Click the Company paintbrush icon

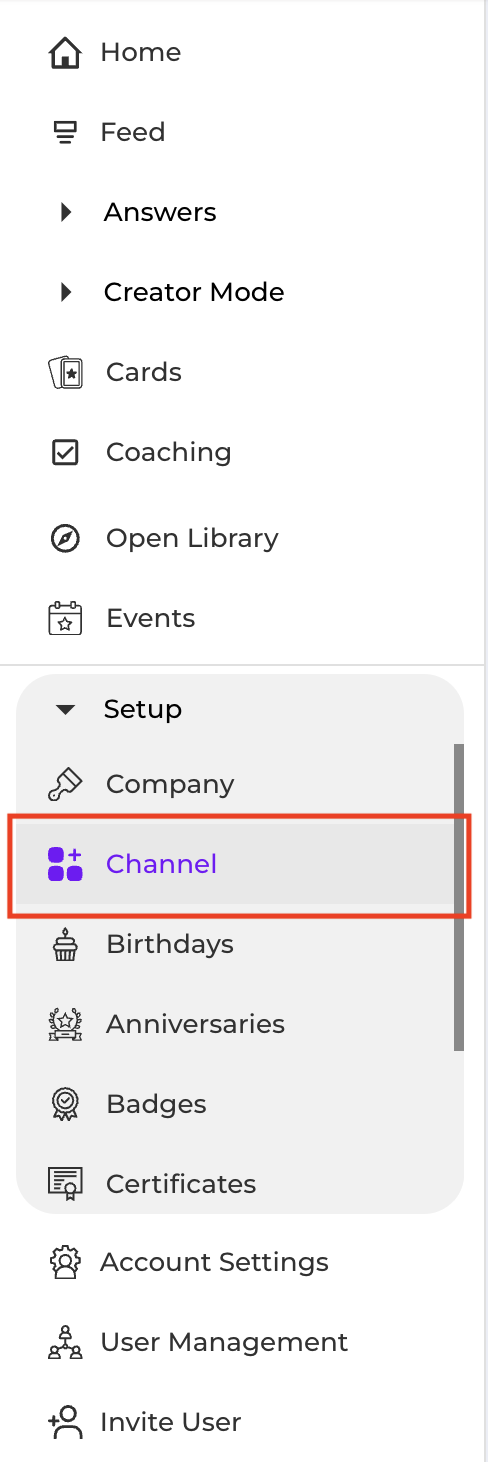click(65, 784)
